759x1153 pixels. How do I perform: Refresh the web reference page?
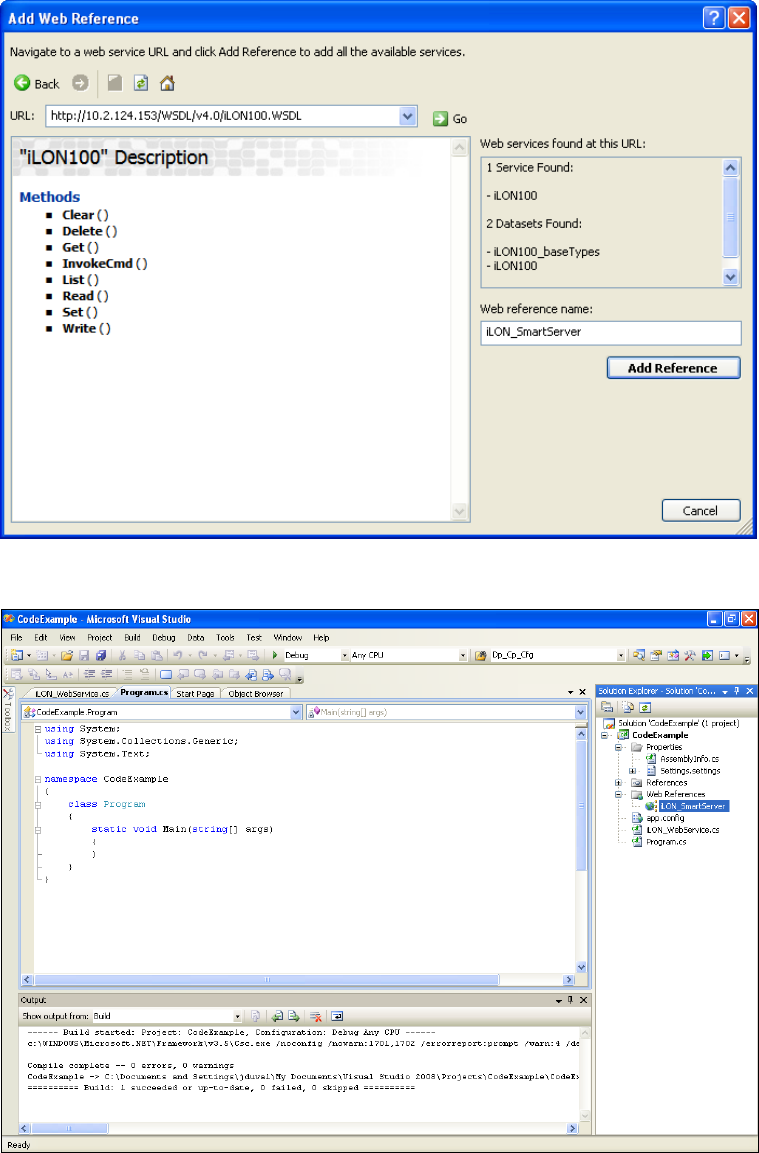(x=140, y=83)
